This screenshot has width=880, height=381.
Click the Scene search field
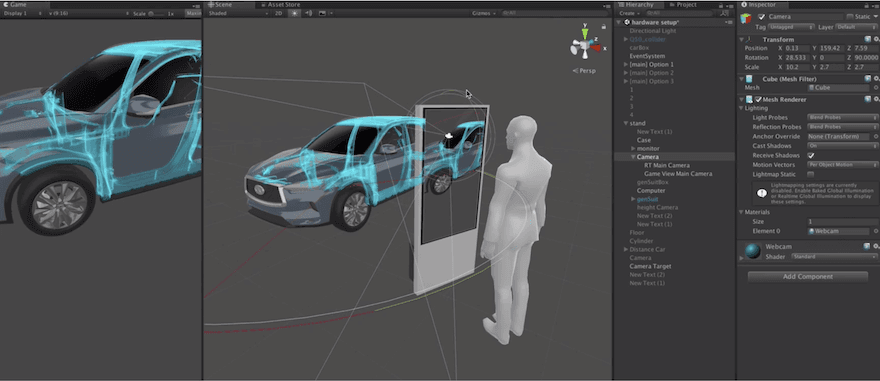pos(554,13)
